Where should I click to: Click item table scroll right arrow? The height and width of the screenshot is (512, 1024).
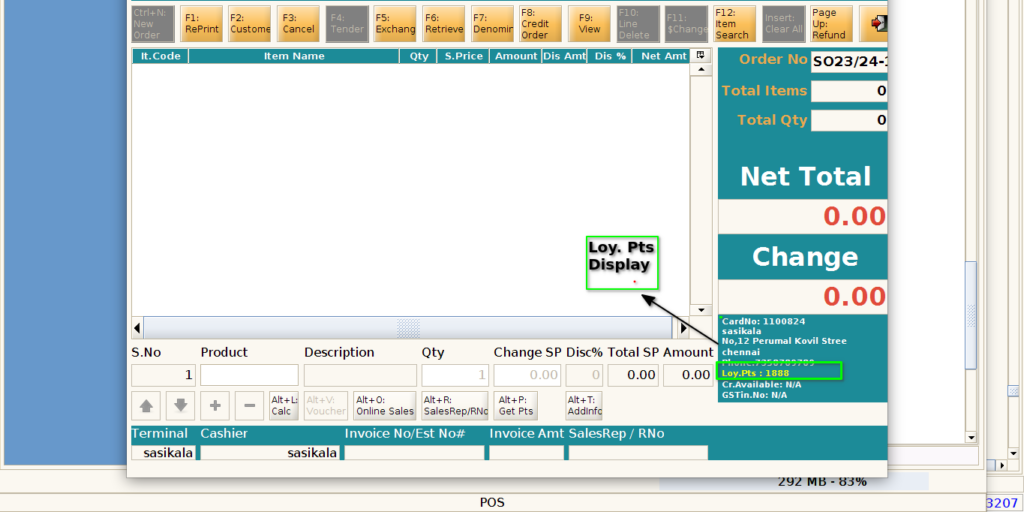(683, 327)
